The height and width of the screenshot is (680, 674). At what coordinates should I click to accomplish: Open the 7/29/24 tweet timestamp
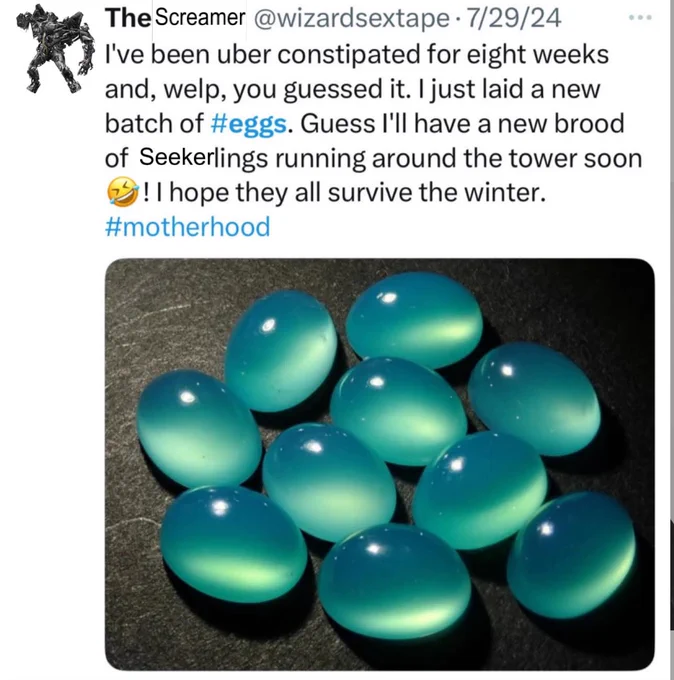[x=513, y=18]
